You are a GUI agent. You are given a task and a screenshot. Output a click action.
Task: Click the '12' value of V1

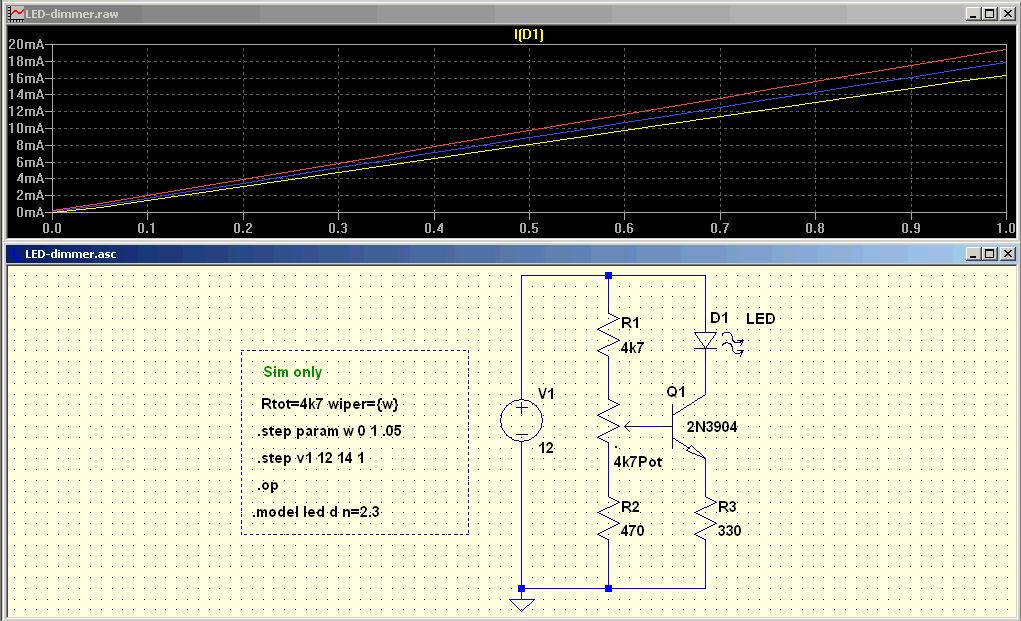pyautogui.click(x=546, y=448)
